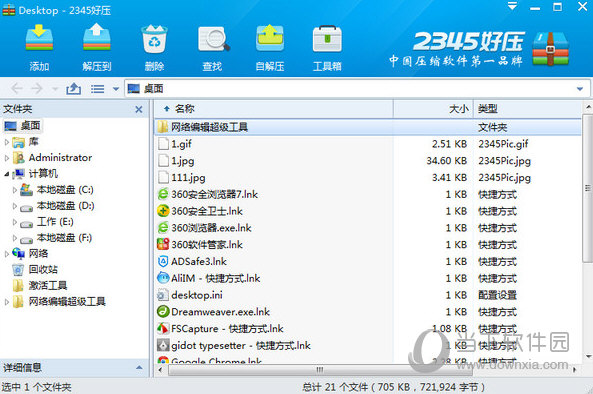The image size is (593, 394).
Task: Click the Dreamweaver.exe.lnk icon
Action: pyautogui.click(x=163, y=312)
